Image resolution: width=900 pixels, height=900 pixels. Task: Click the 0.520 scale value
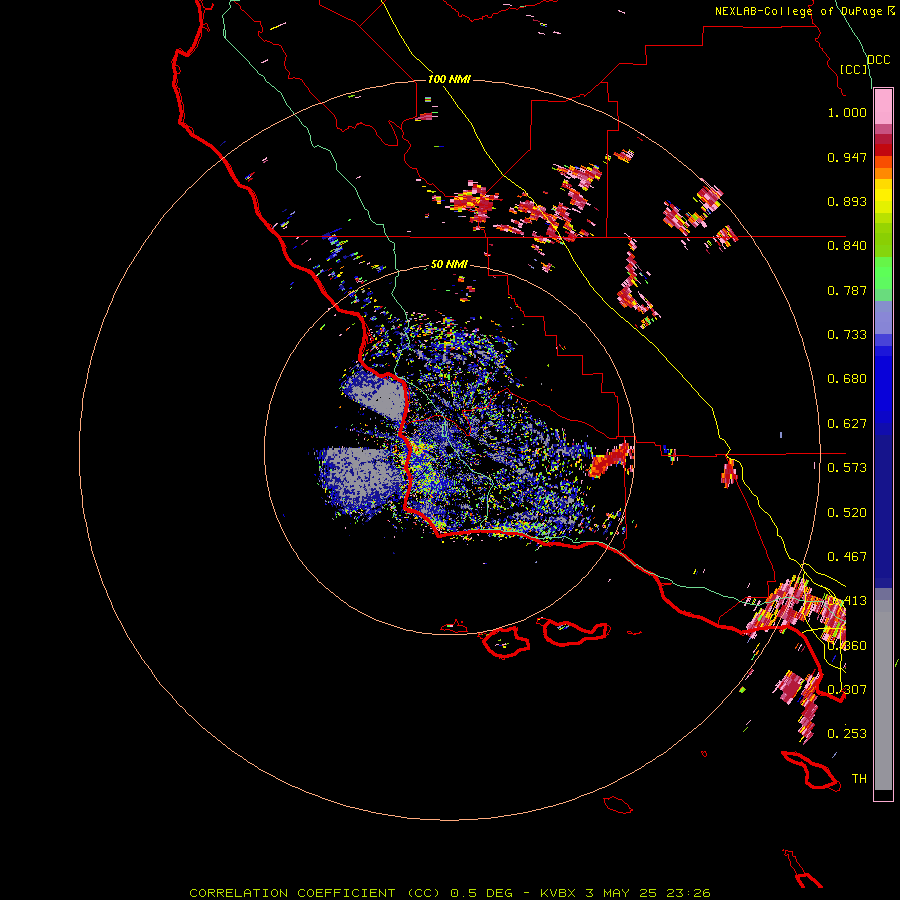847,513
